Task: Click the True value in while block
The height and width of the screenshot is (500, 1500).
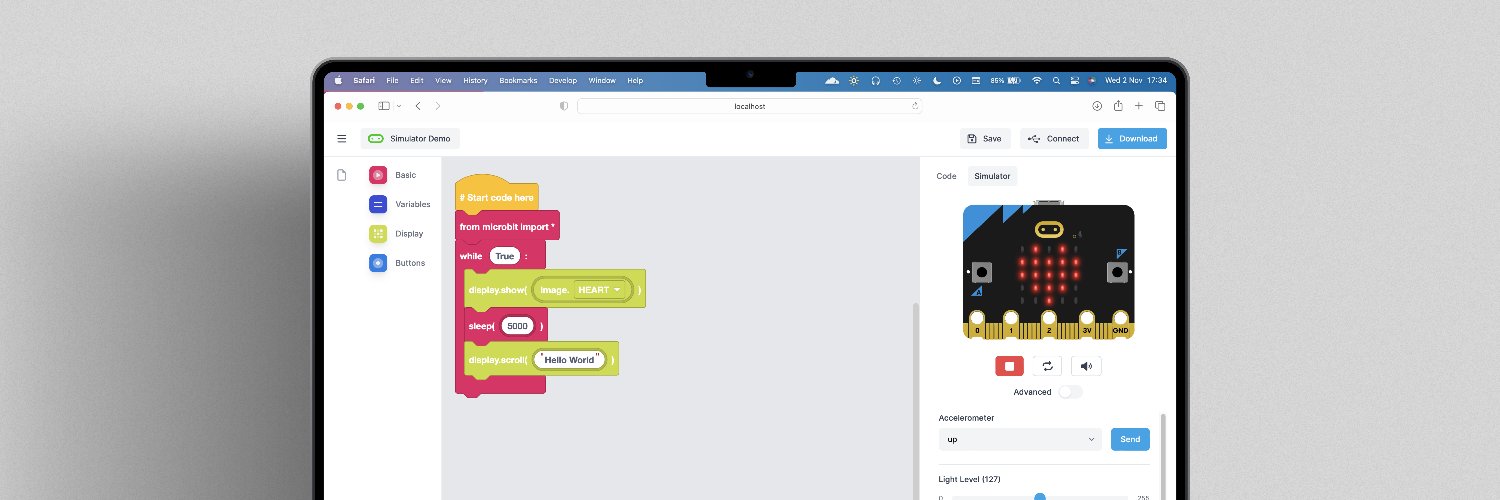Action: pyautogui.click(x=504, y=256)
